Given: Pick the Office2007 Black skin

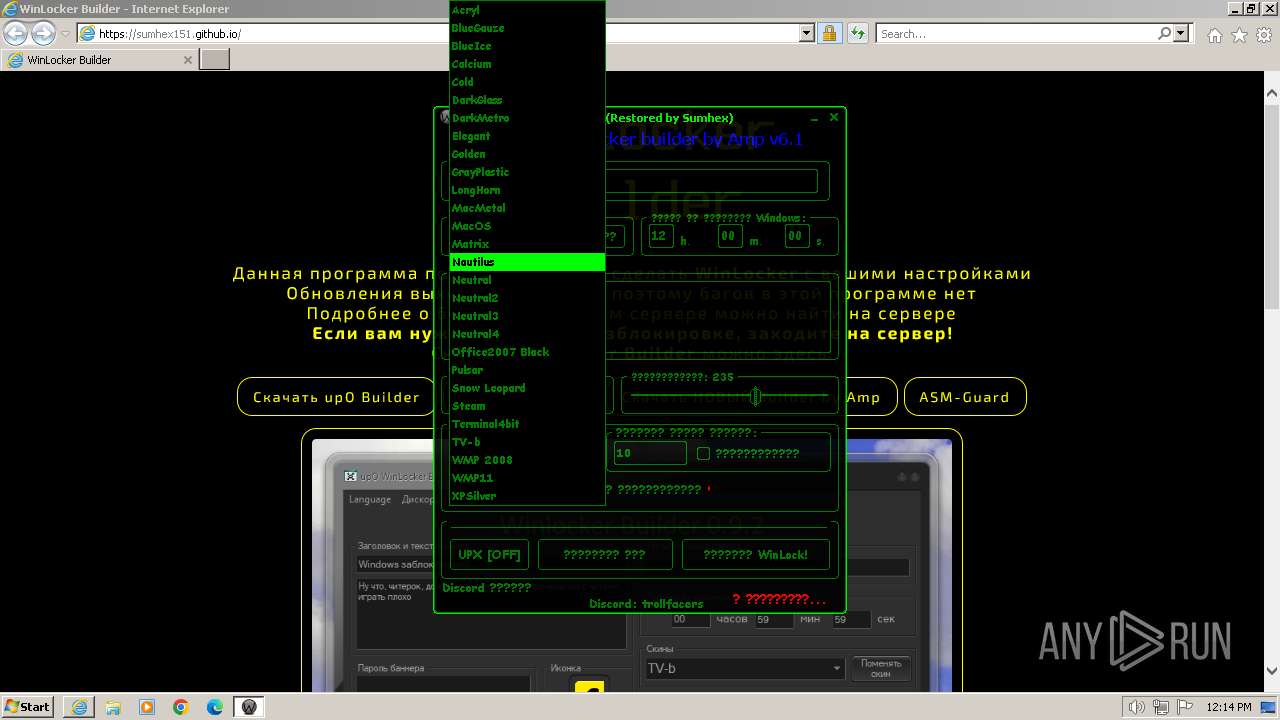Looking at the screenshot, I should coord(527,352).
